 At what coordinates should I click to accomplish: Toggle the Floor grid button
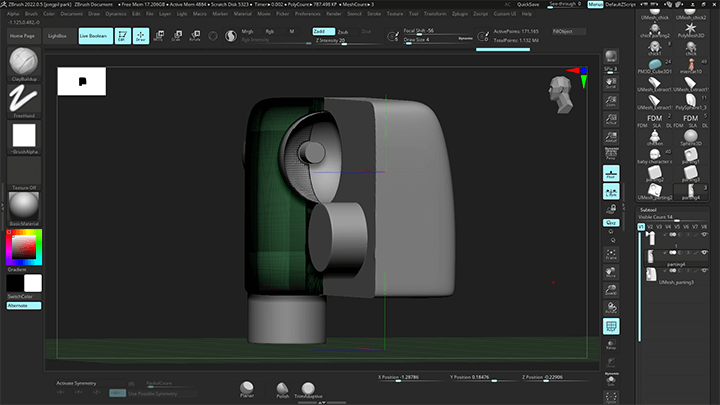point(611,173)
